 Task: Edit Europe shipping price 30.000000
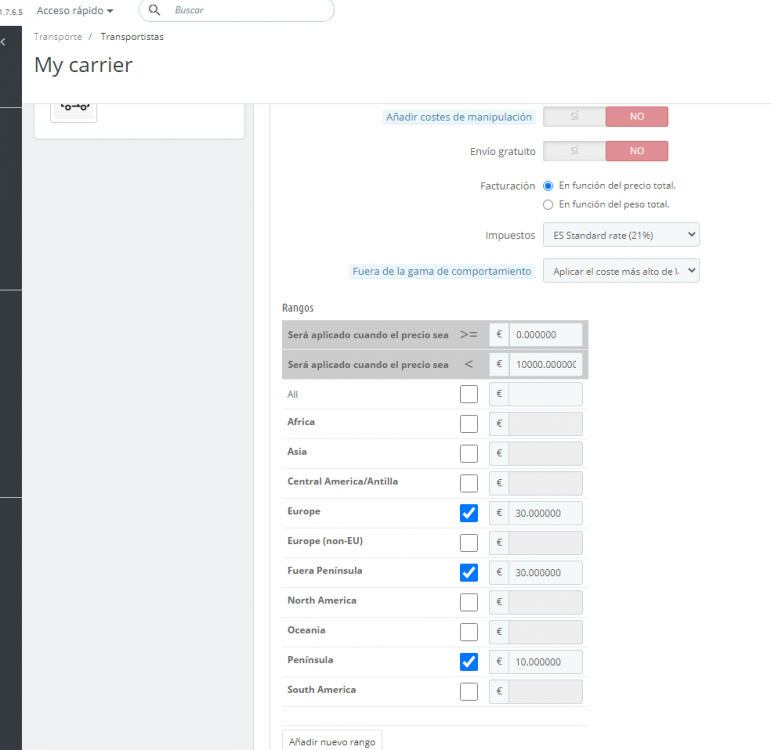(x=546, y=513)
